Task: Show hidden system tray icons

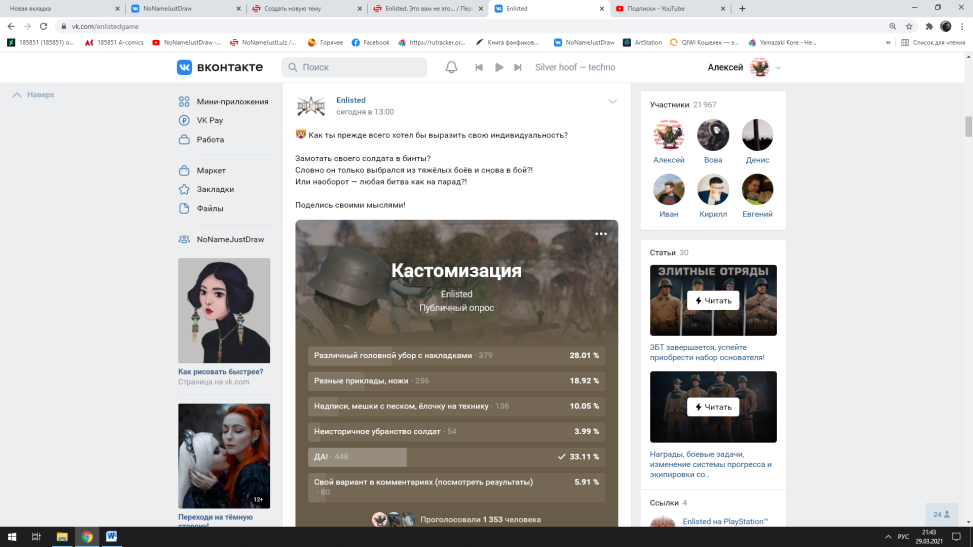Action: pyautogui.click(x=888, y=536)
